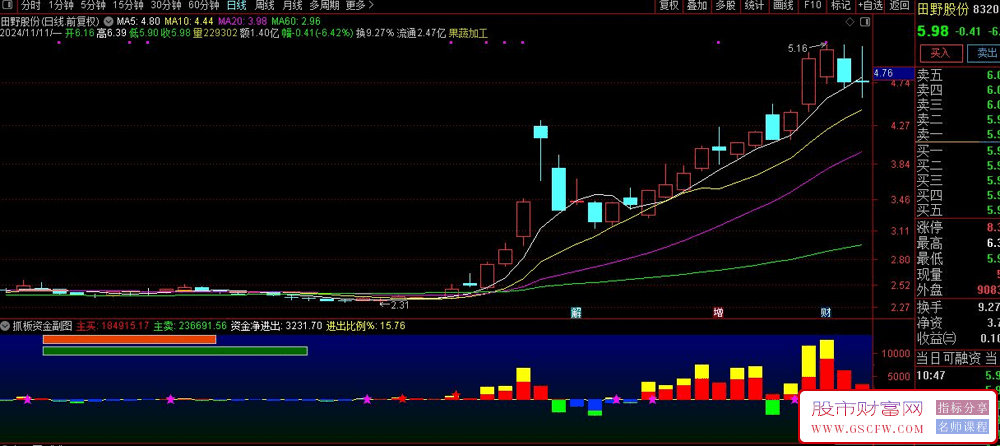Click the 果蔬加工 sector link
This screenshot has width=1000, height=446.
click(x=468, y=33)
